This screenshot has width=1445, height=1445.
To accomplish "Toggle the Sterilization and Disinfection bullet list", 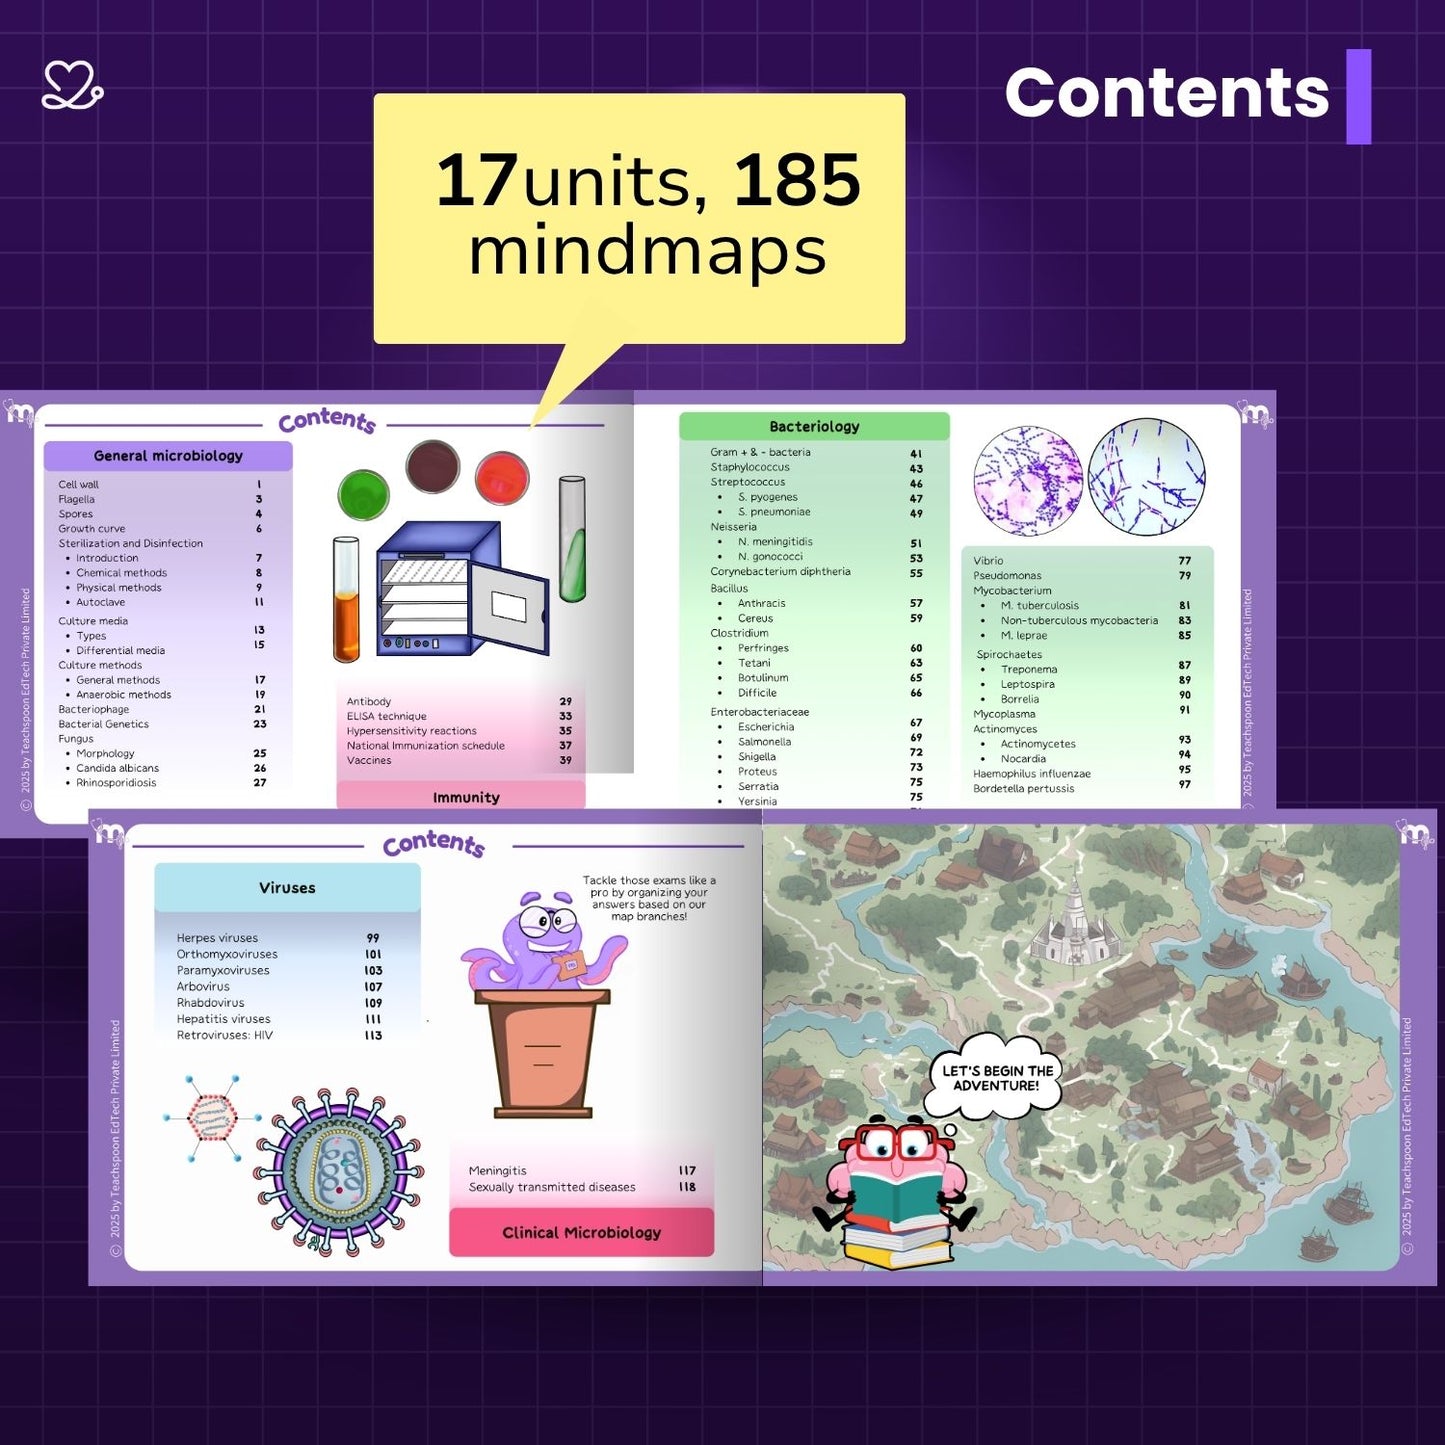I will click(x=130, y=543).
